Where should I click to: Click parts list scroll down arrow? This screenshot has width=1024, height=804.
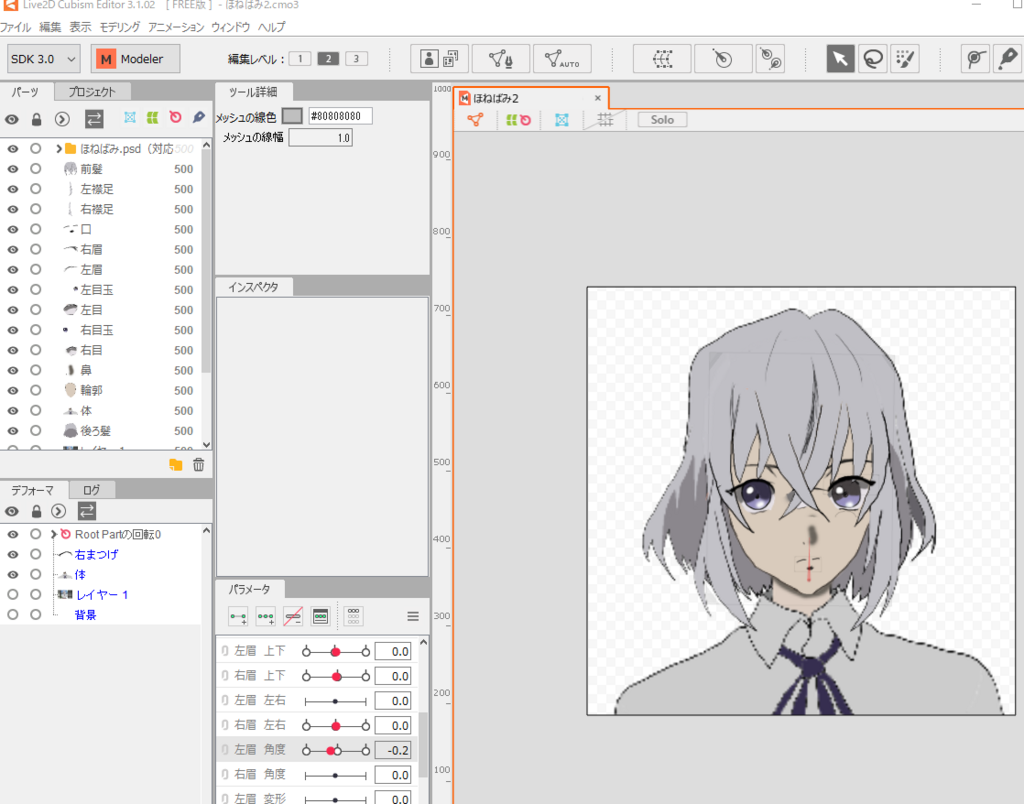[x=206, y=445]
